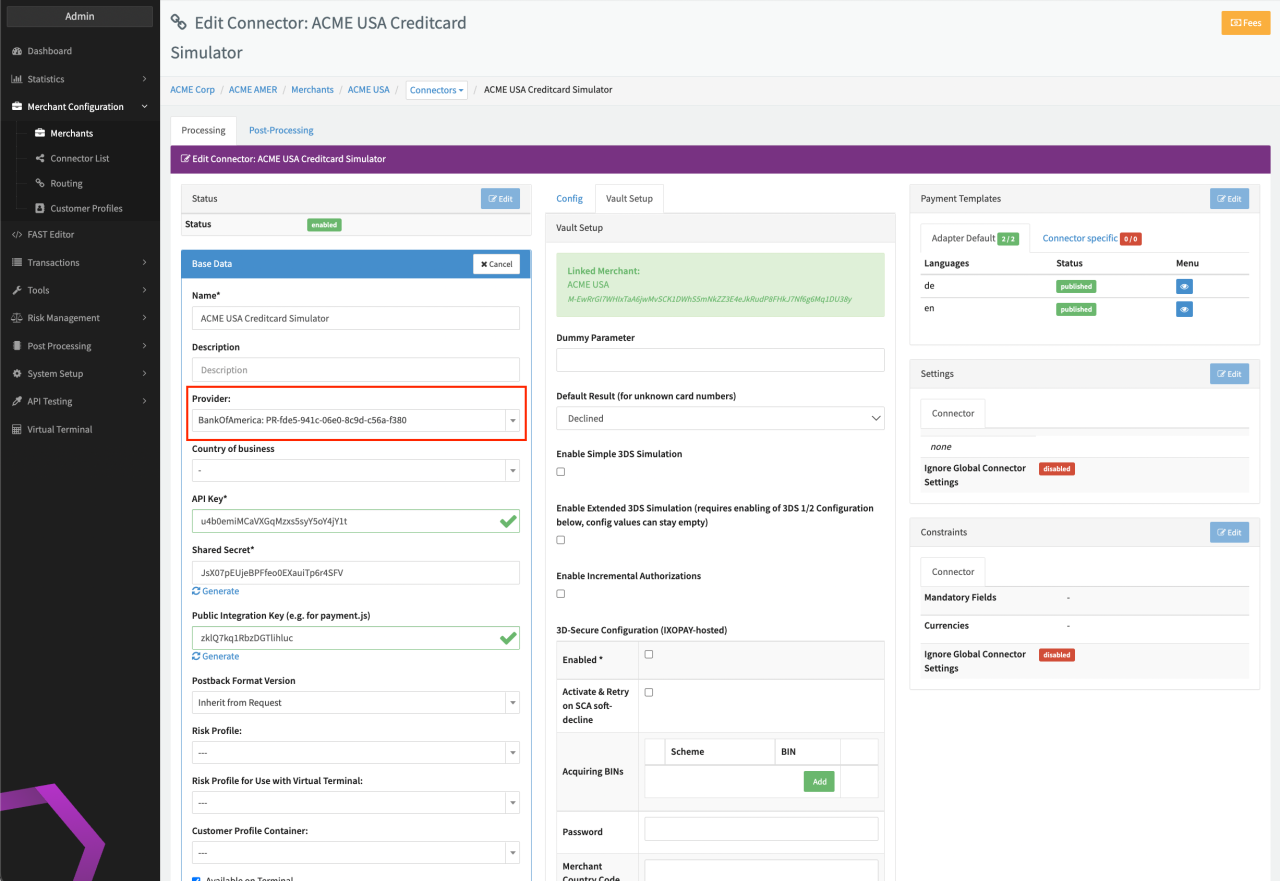This screenshot has height=881, width=1280.
Task: Open Default Result dropdown showing Declined
Action: tap(720, 418)
